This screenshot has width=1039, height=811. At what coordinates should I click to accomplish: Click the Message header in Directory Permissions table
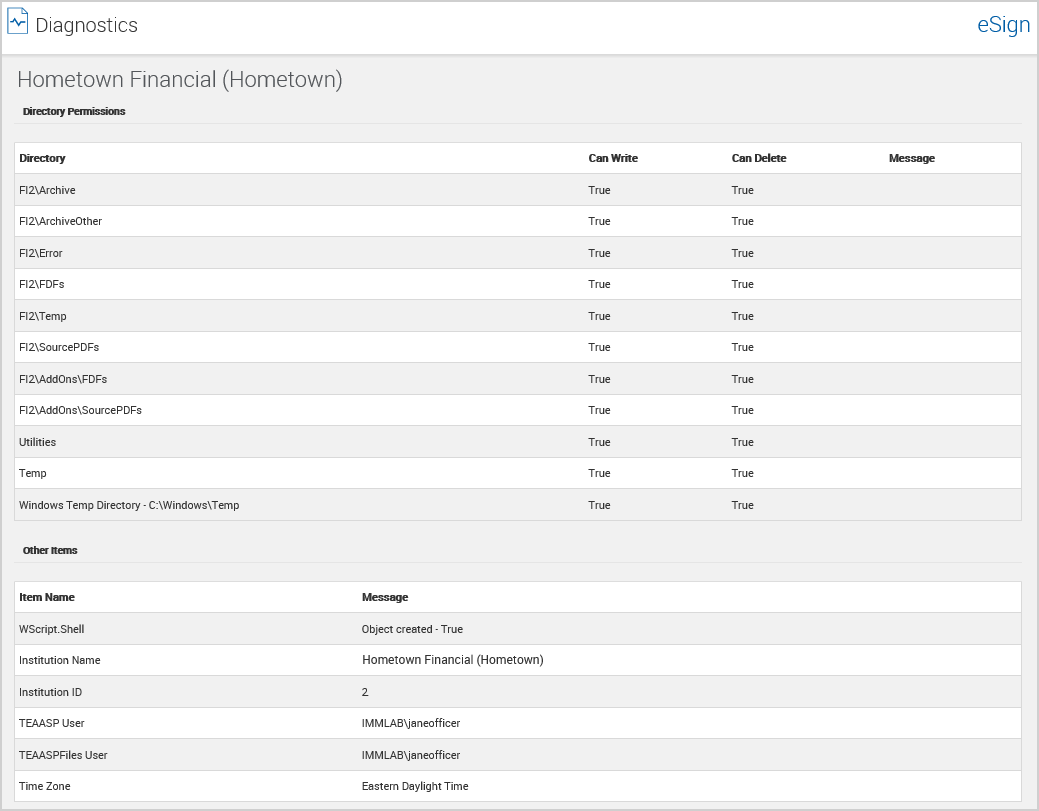pyautogui.click(x=912, y=158)
